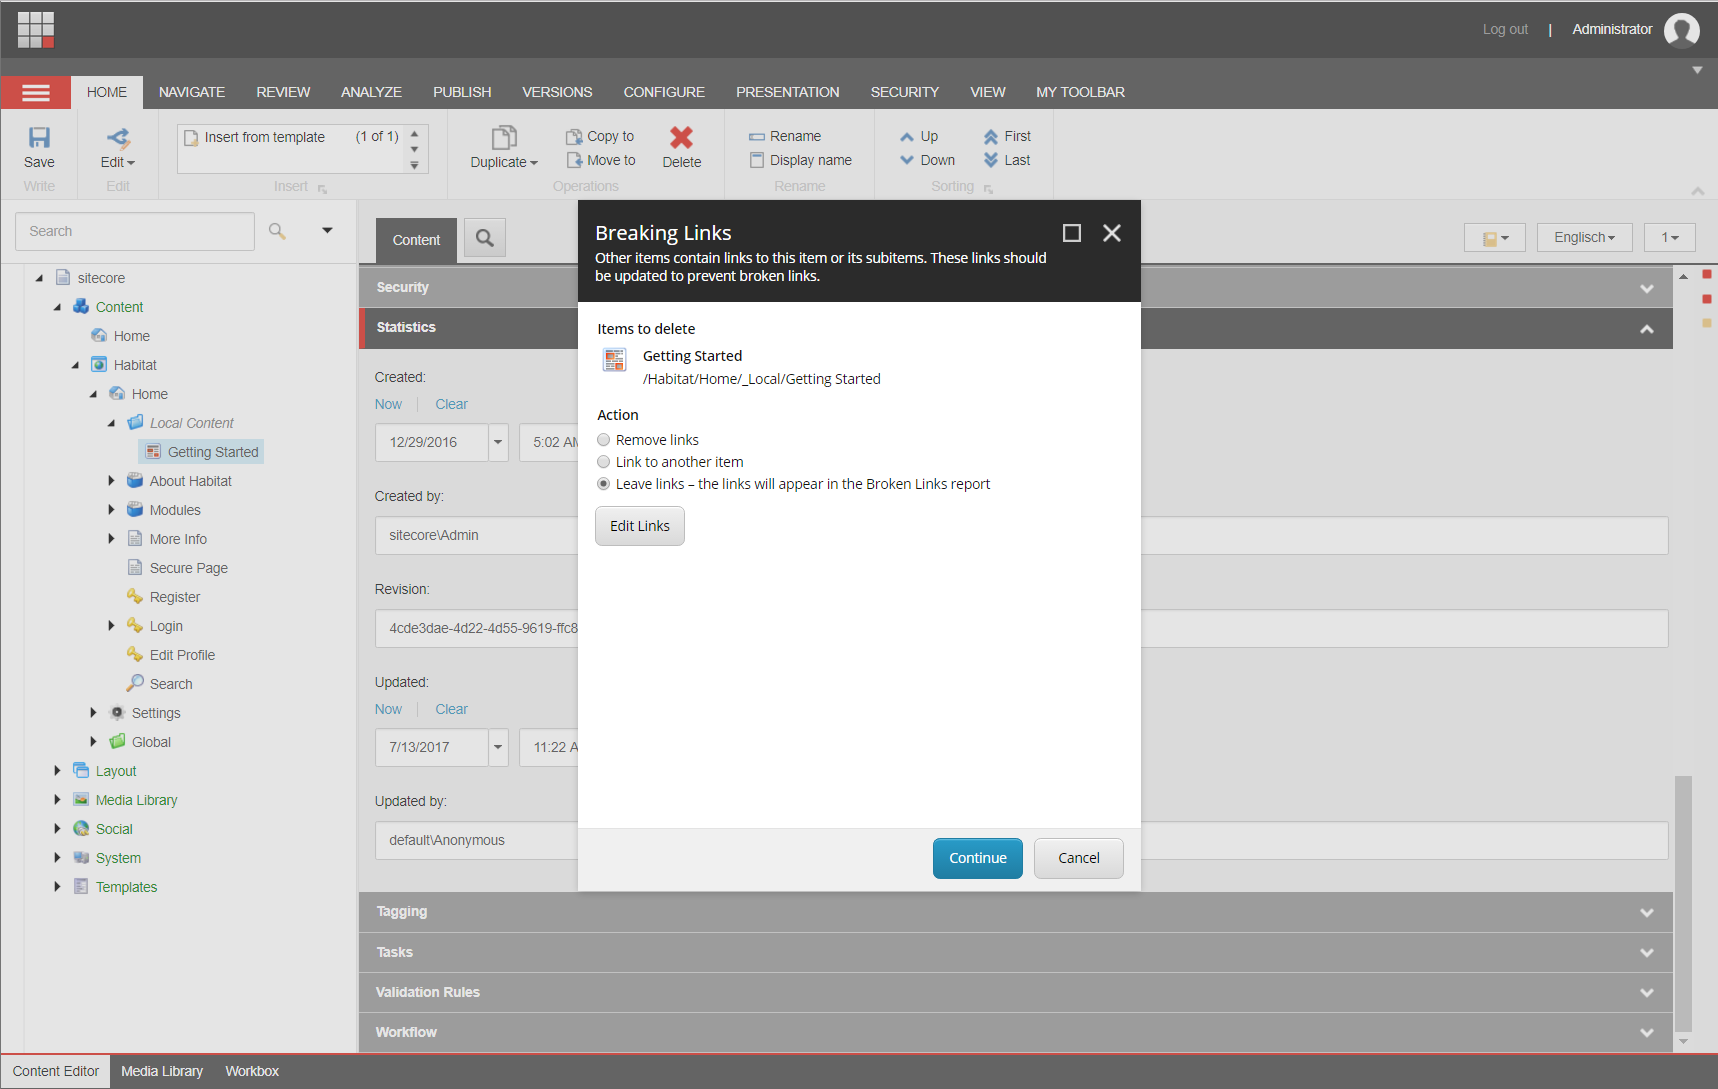
Task: Open the Sitecore launchpad grid icon
Action: point(36,29)
